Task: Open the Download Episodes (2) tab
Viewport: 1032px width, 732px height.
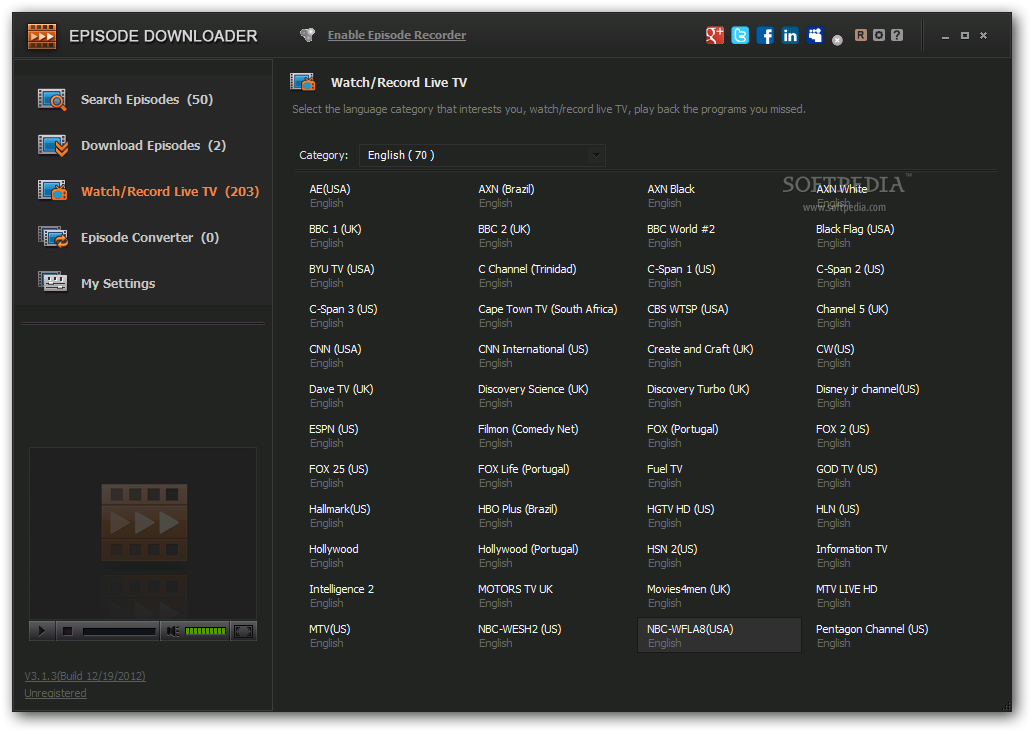Action: (143, 145)
